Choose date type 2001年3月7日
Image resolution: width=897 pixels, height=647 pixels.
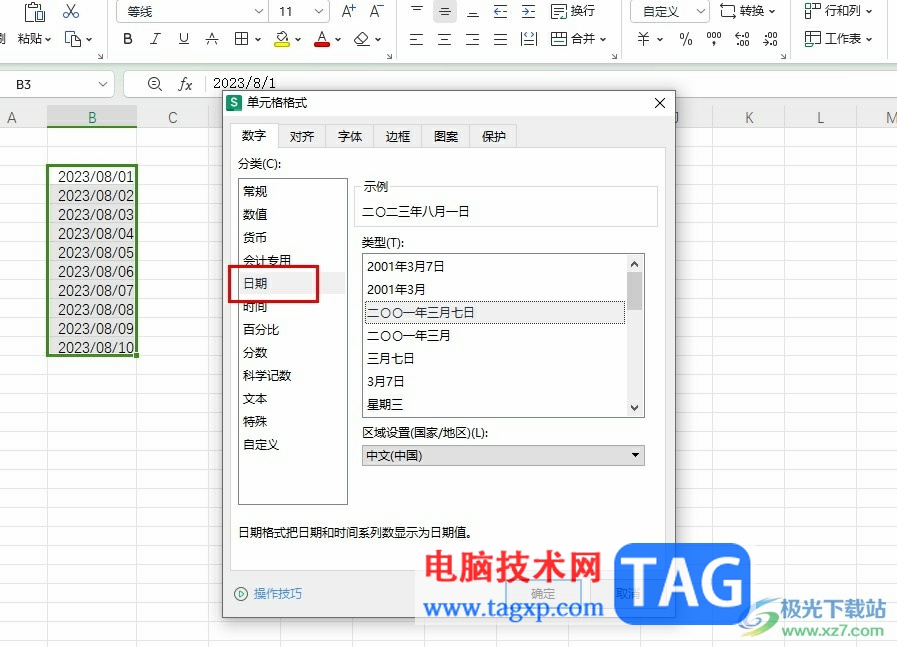[406, 266]
